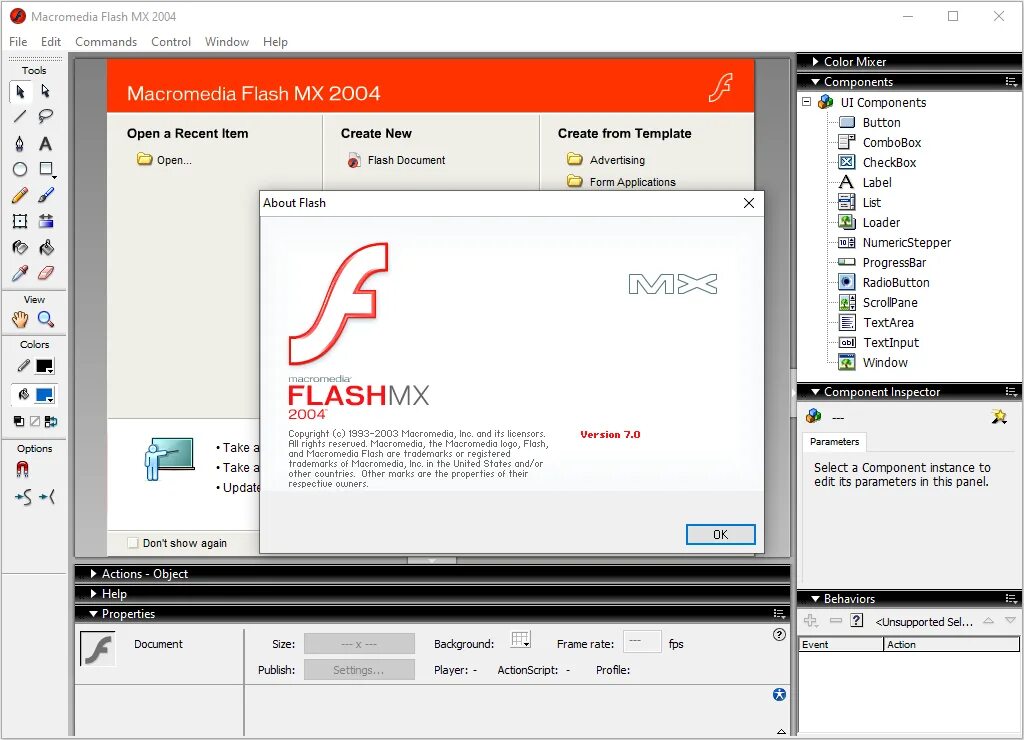Screen dimensions: 1024x740
Task: Collapse the Component Inspector panel
Action: point(815,392)
